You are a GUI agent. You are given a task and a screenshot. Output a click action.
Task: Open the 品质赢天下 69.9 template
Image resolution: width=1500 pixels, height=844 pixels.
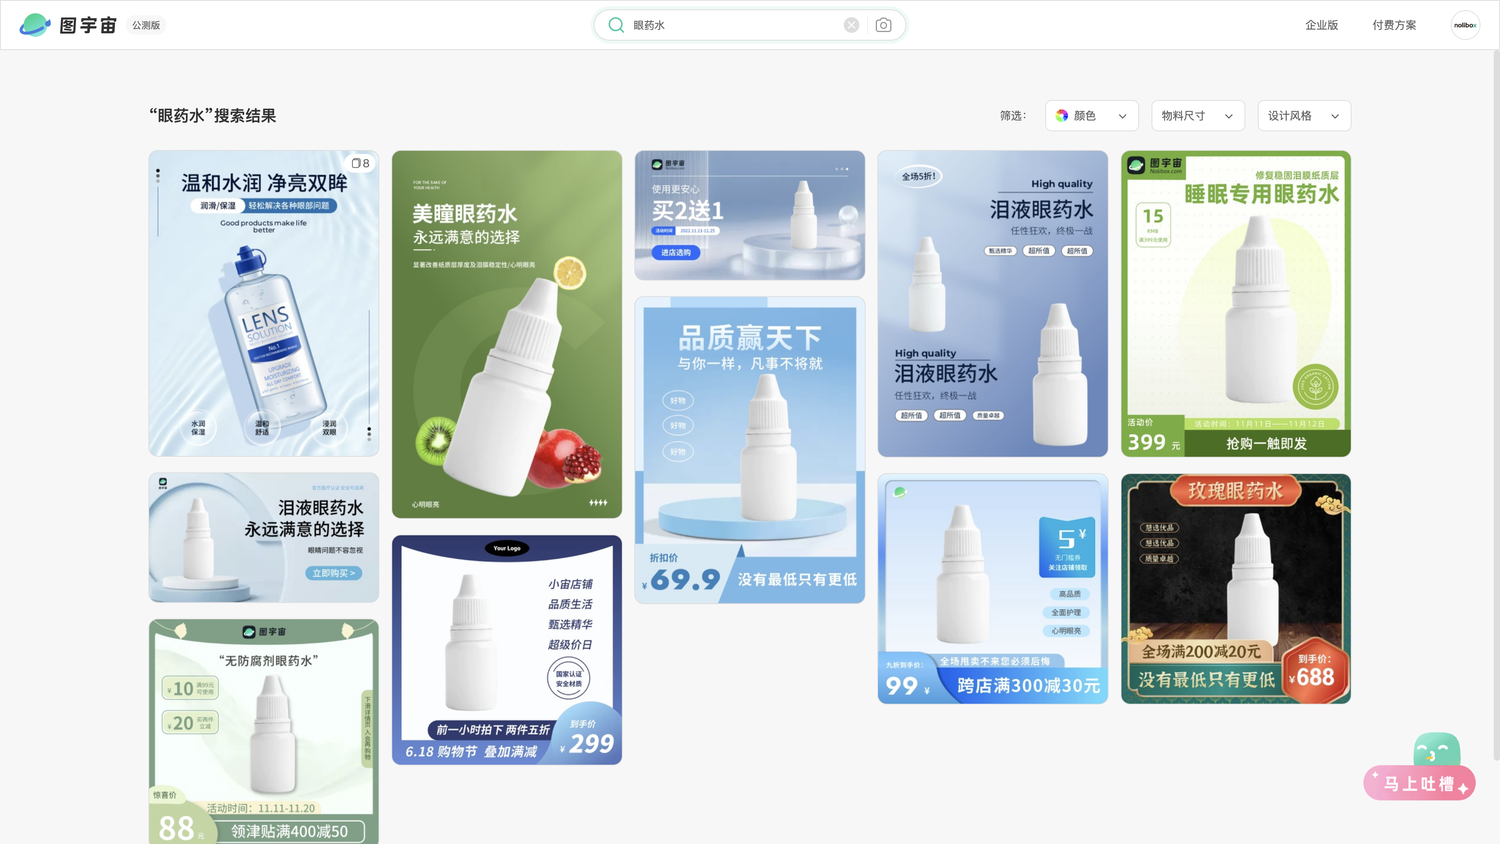click(750, 450)
